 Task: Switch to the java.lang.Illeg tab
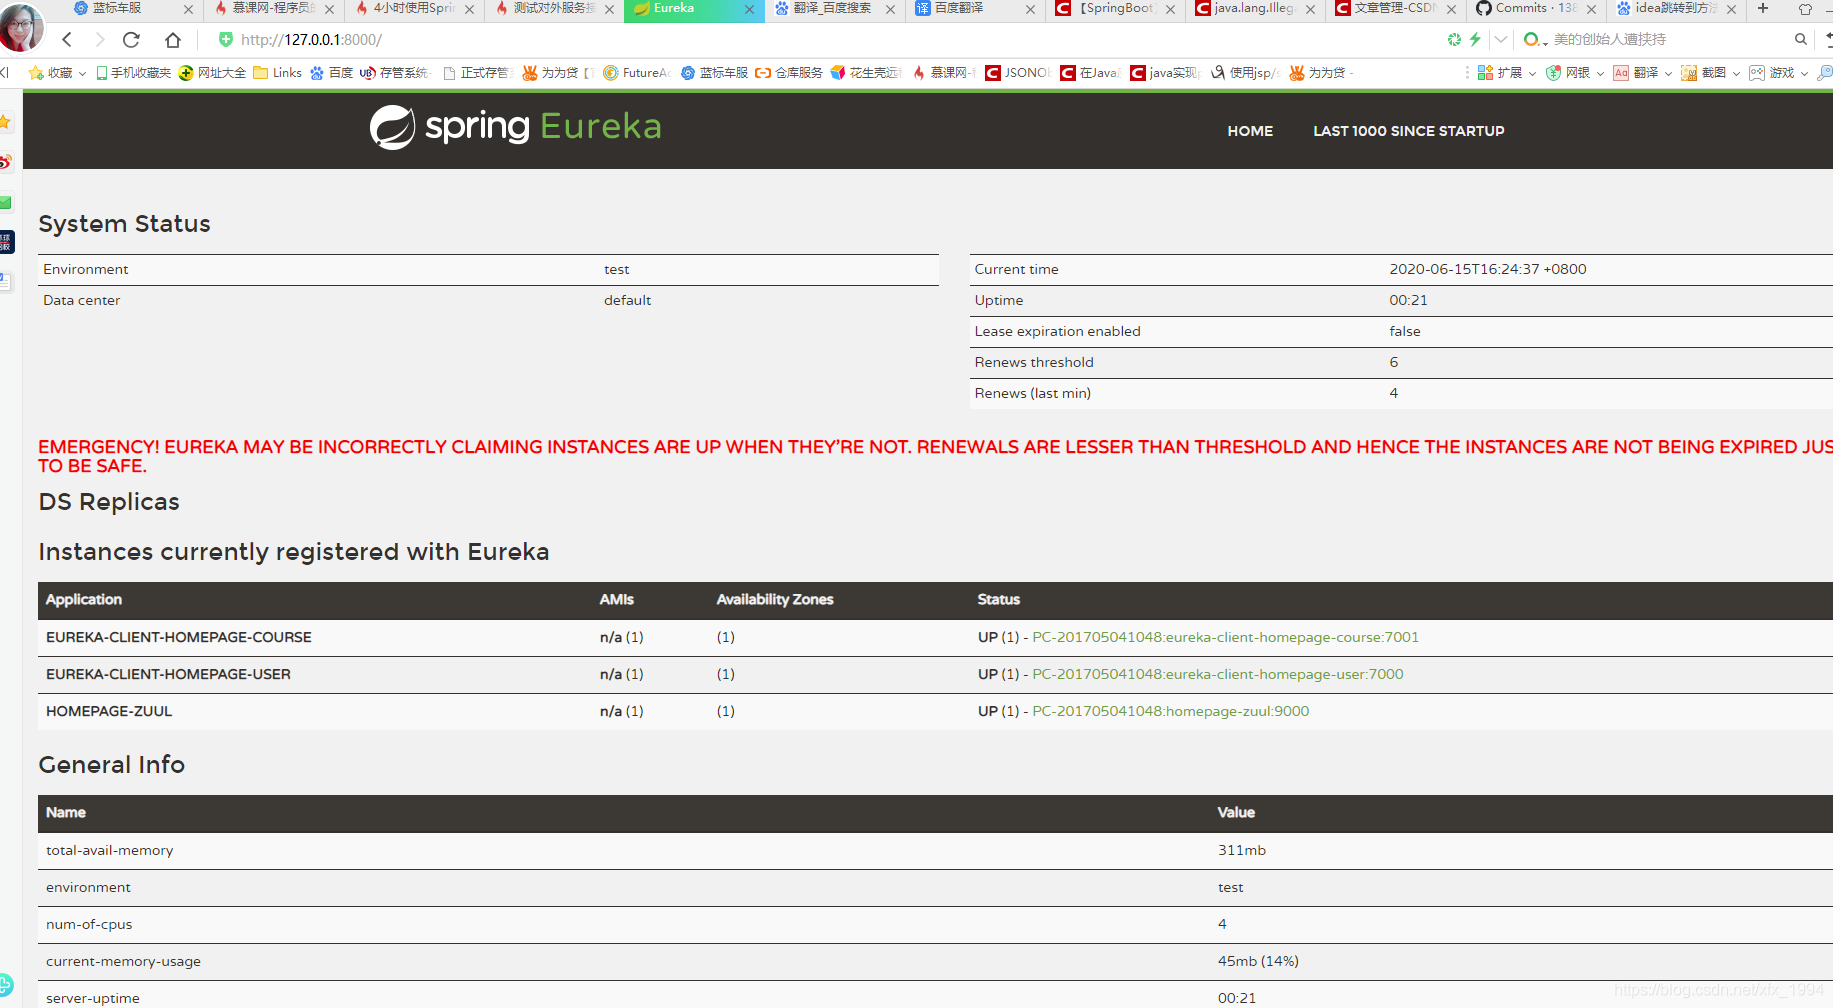[x=1245, y=8]
